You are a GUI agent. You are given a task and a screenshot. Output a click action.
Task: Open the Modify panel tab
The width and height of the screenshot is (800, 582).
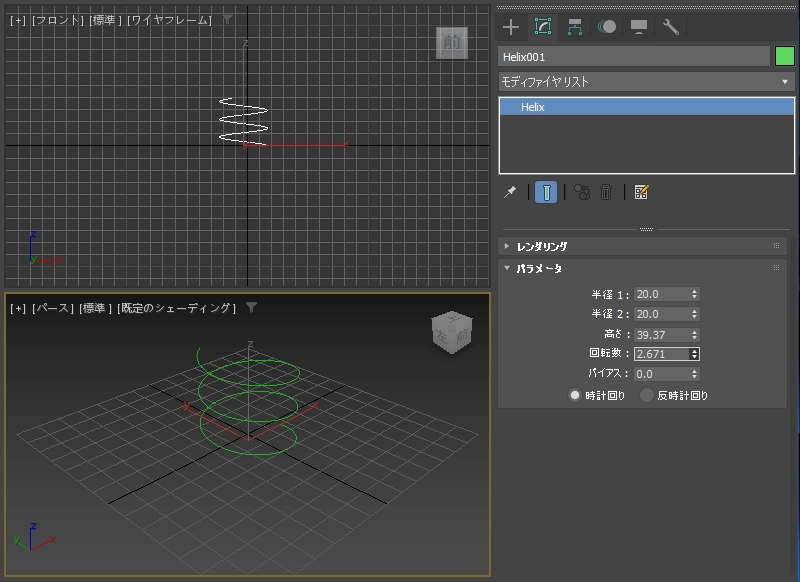point(543,27)
